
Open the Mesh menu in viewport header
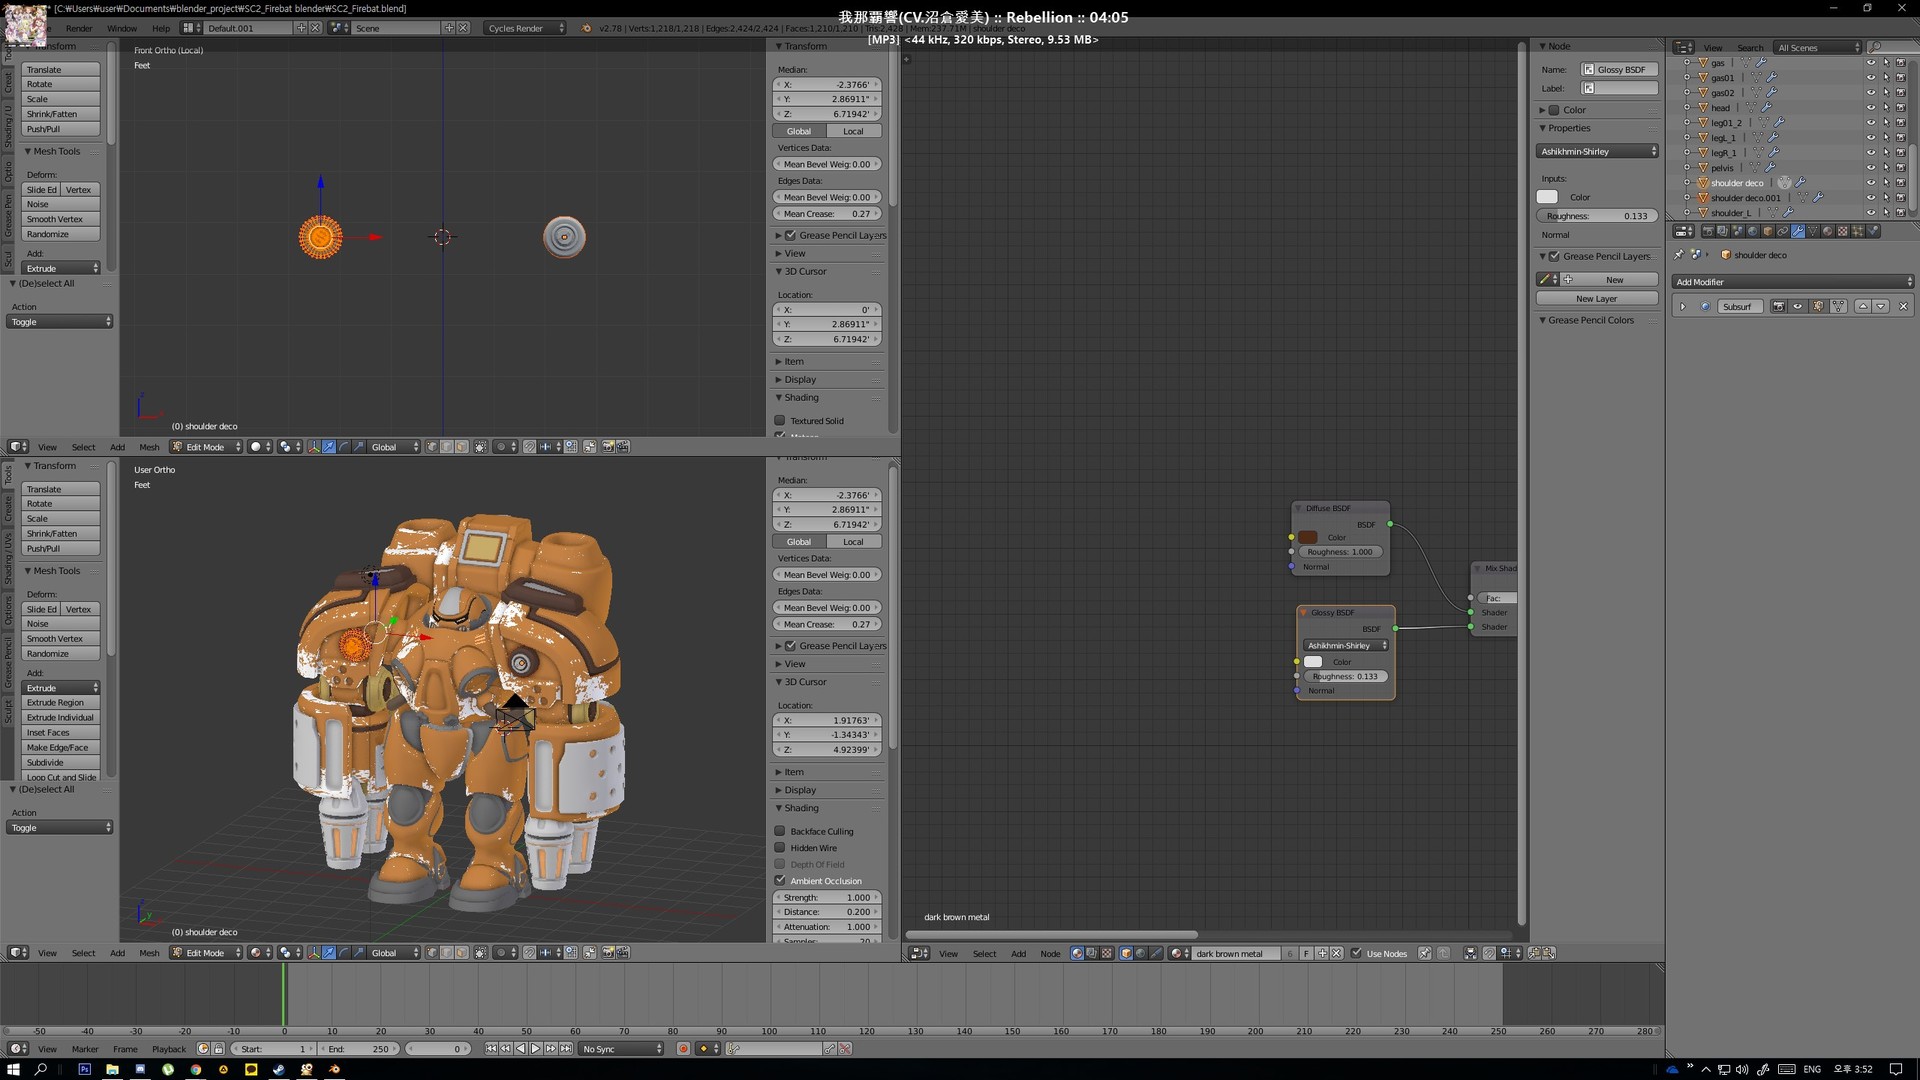coord(149,952)
